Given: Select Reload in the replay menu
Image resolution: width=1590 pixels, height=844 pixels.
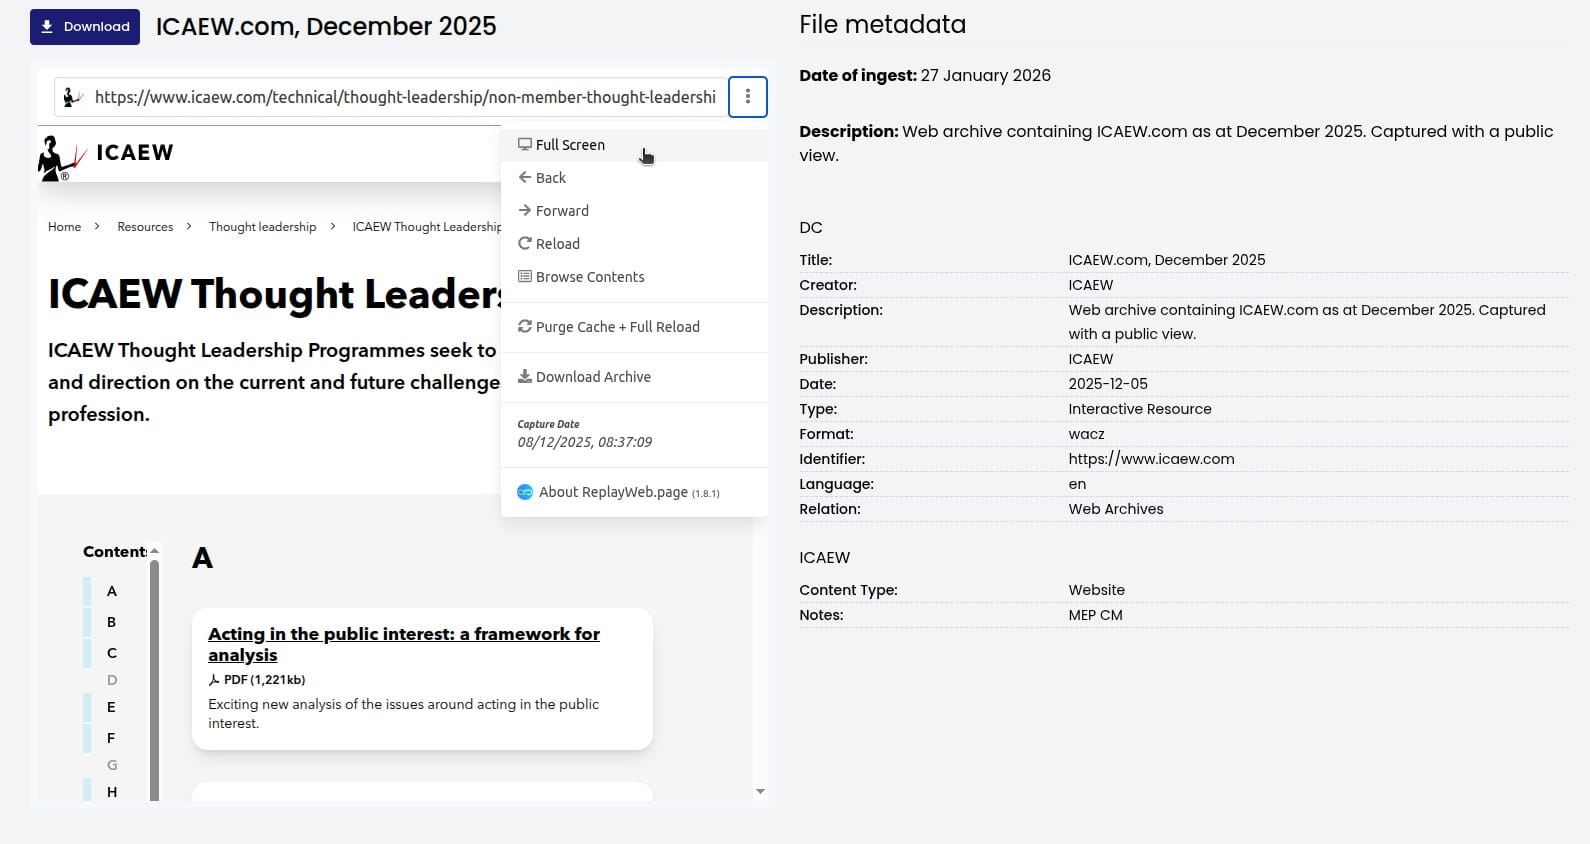Looking at the screenshot, I should [x=634, y=244].
